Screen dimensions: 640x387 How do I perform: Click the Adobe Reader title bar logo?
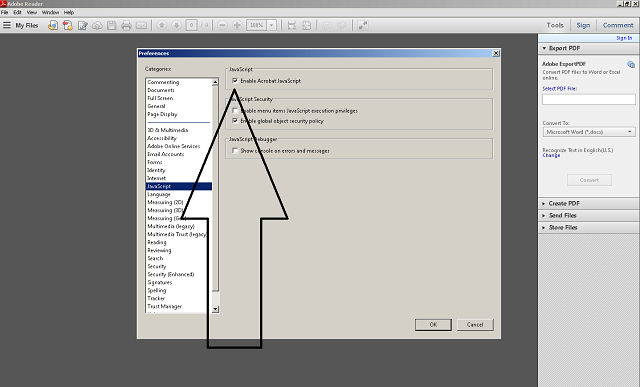tap(3, 4)
